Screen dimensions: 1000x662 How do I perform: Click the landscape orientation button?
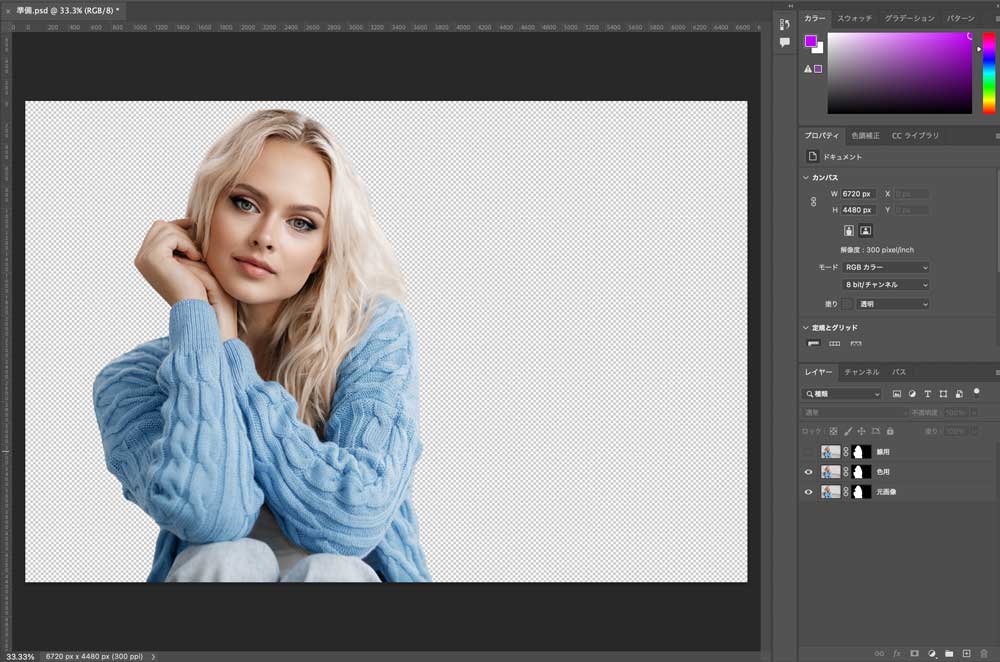pos(864,230)
